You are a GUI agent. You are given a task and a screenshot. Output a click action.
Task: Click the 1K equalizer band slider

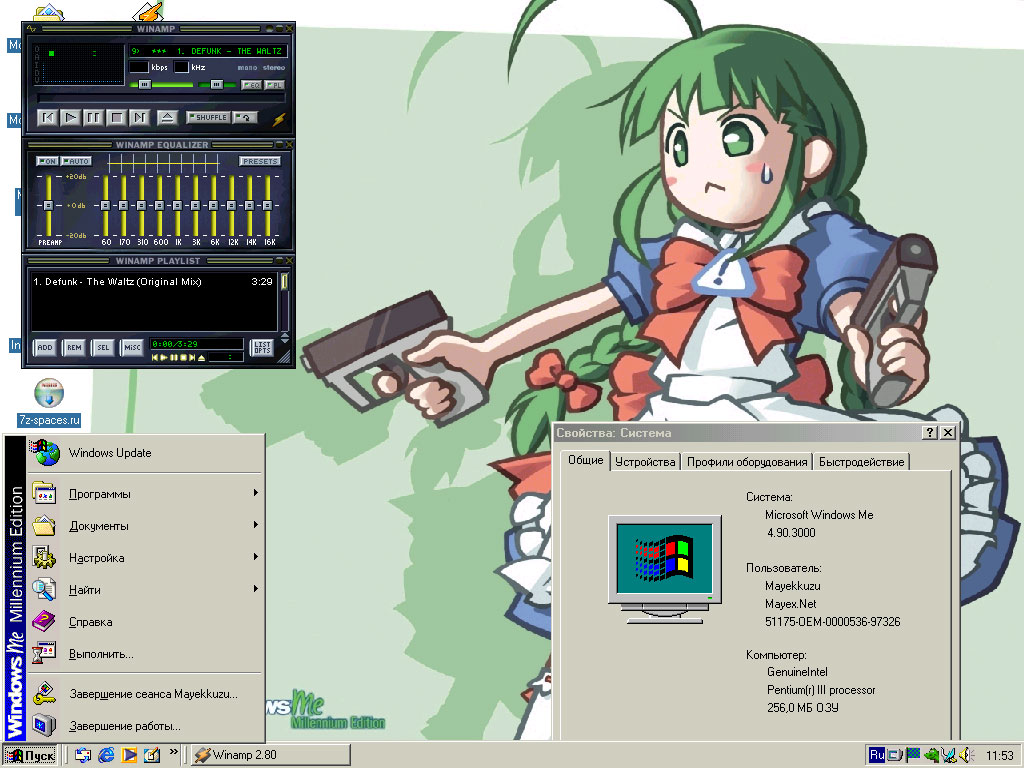(178, 205)
